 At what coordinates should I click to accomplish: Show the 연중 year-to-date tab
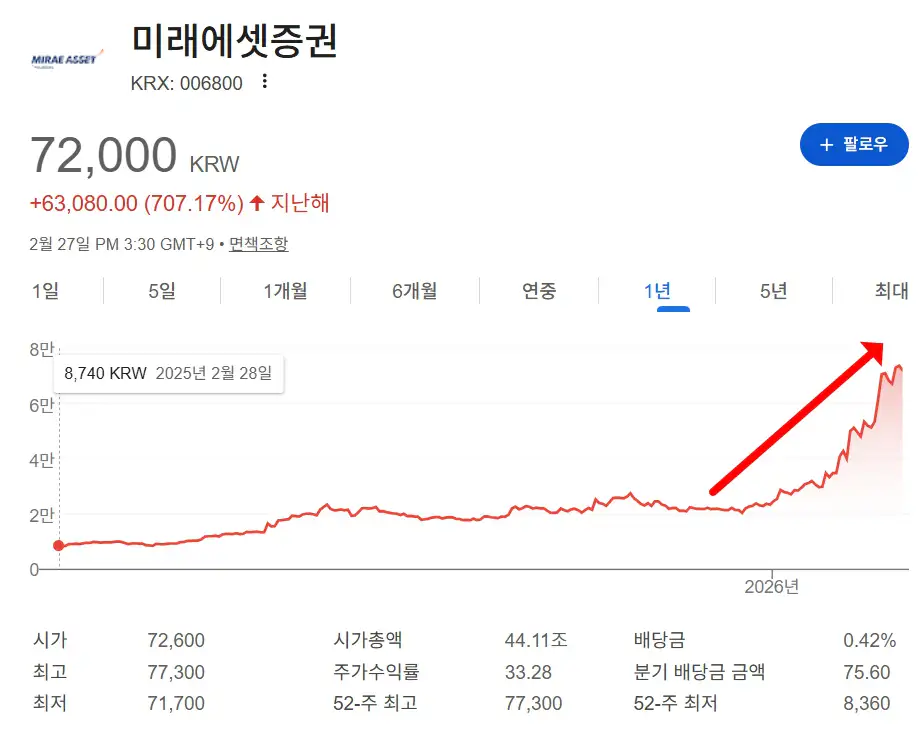(x=539, y=291)
